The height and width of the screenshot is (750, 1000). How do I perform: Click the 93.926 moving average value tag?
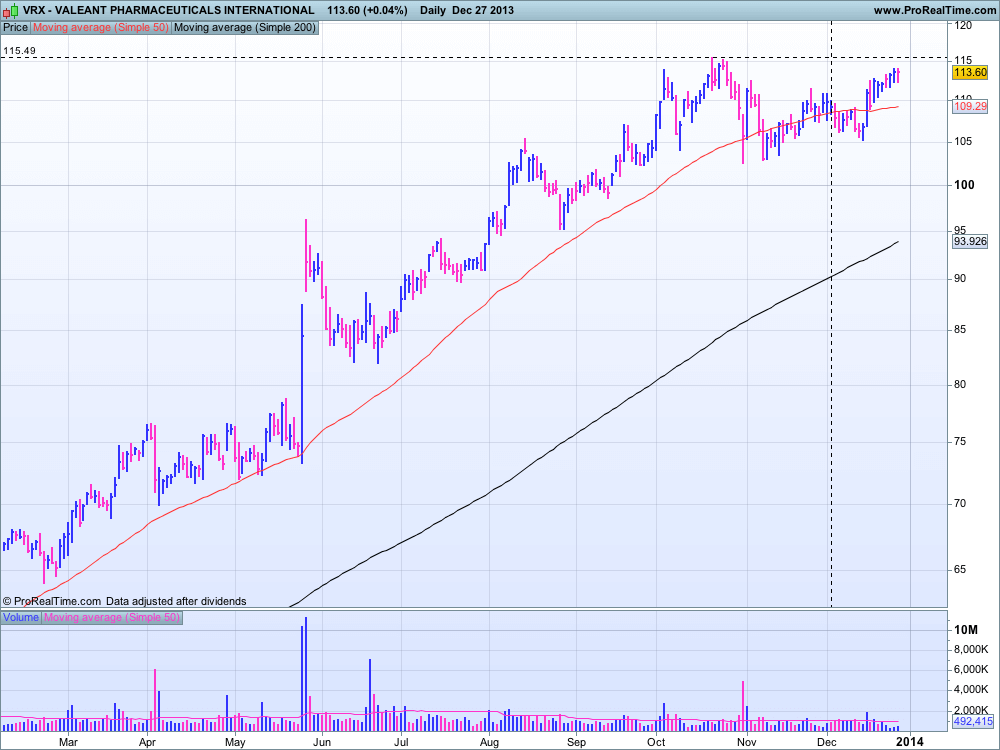pos(970,242)
